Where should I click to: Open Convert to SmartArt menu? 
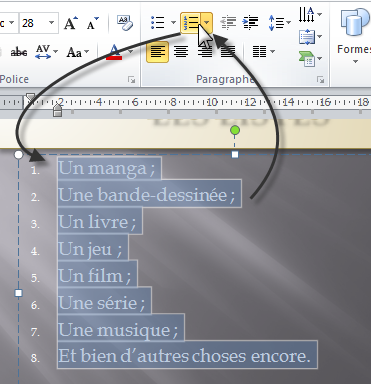click(x=310, y=59)
